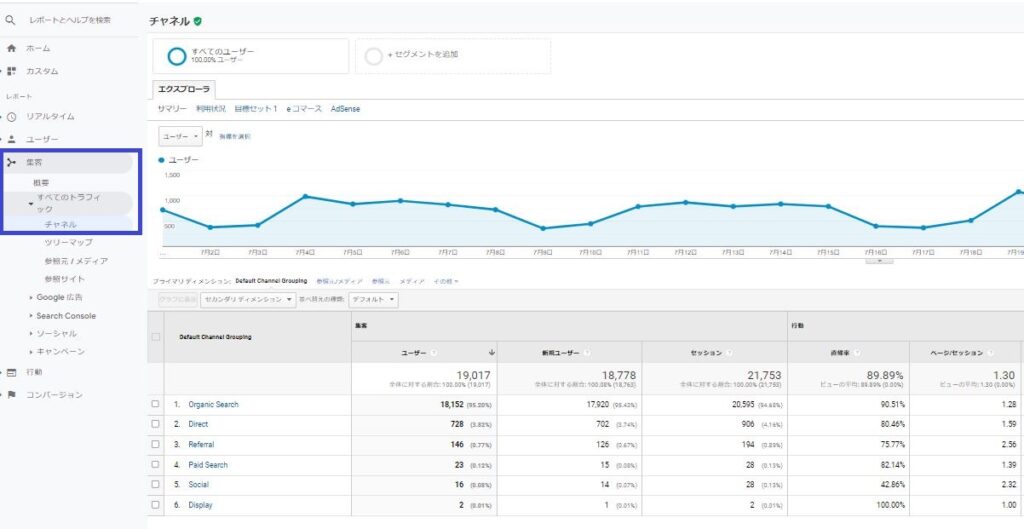Open the Home icon in sidebar
This screenshot has height=529, width=1024.
click(11, 48)
